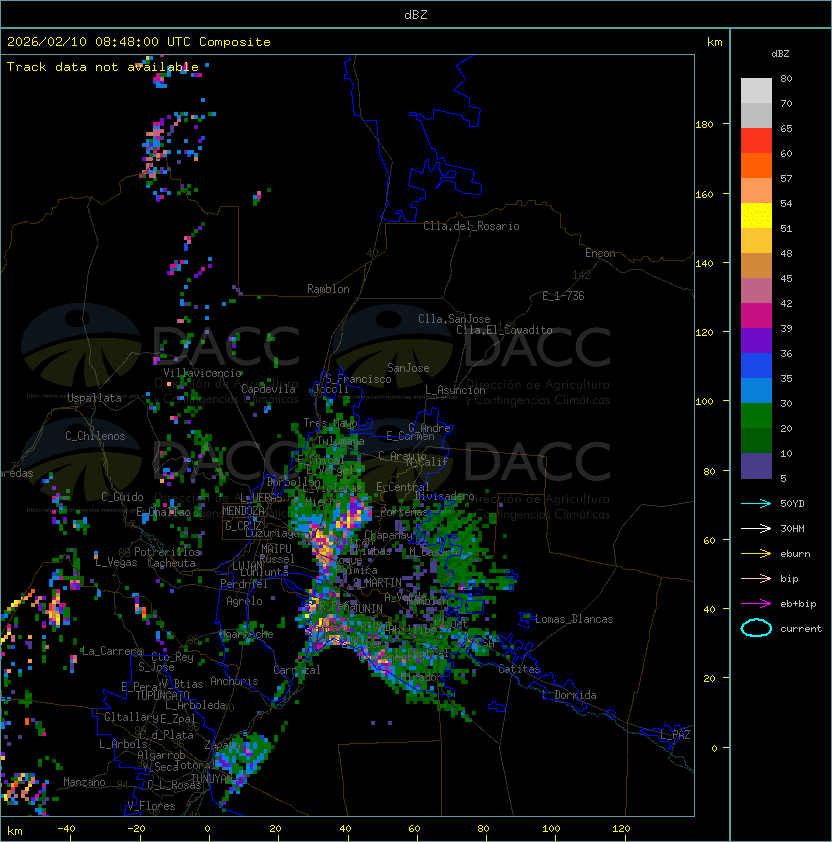Select the light gray 70-80 dBZ swatch
Screen dimensions: 832x842
point(756,91)
